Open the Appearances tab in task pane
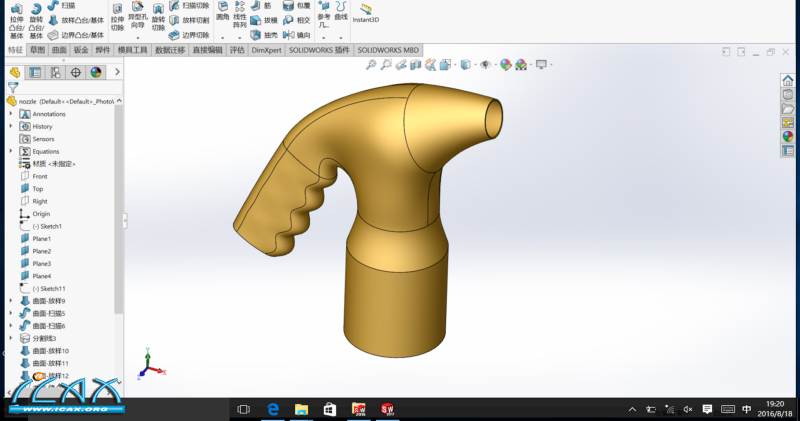The height and width of the screenshot is (421, 800). [788, 137]
